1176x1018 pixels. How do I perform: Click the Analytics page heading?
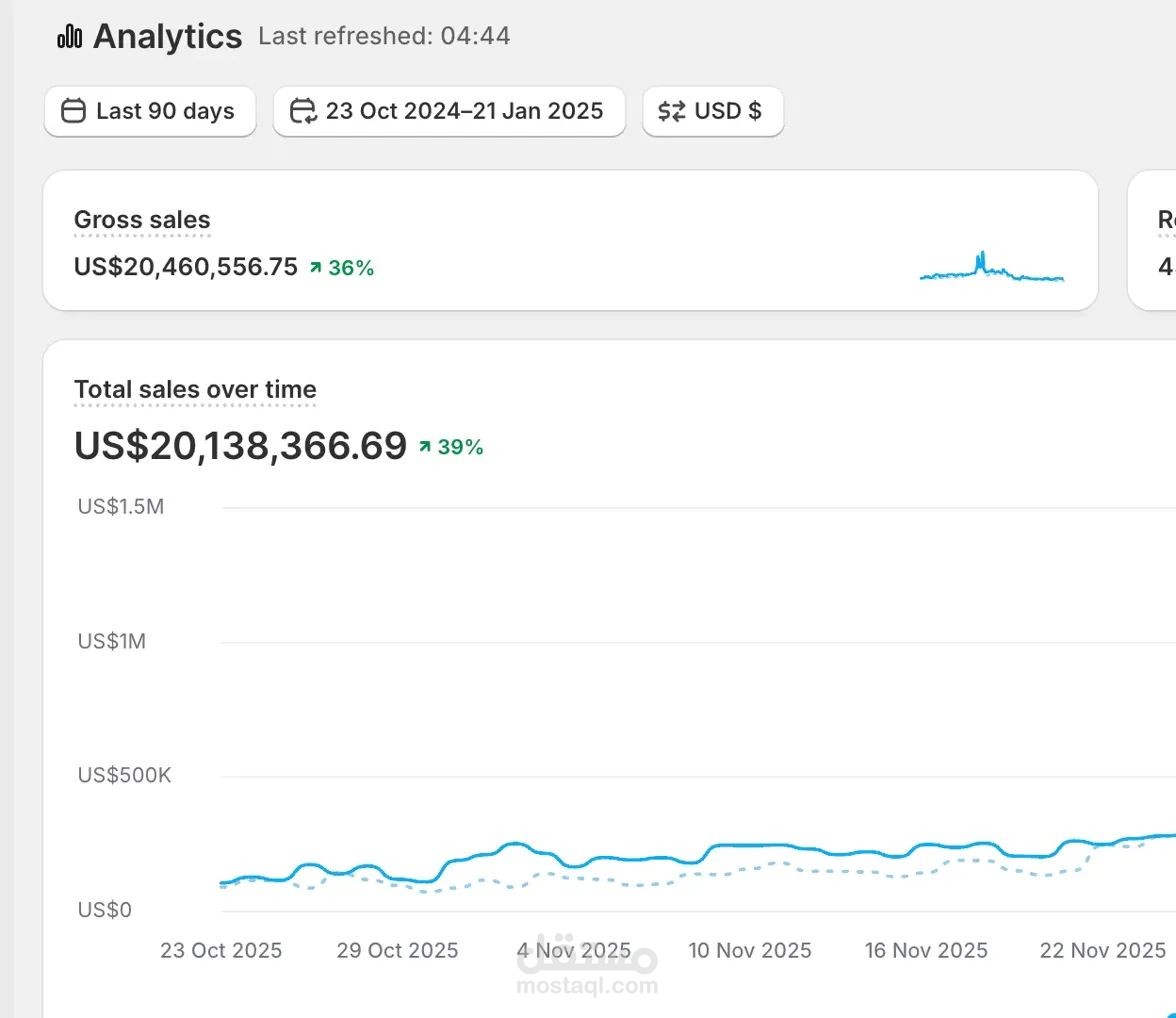[167, 36]
